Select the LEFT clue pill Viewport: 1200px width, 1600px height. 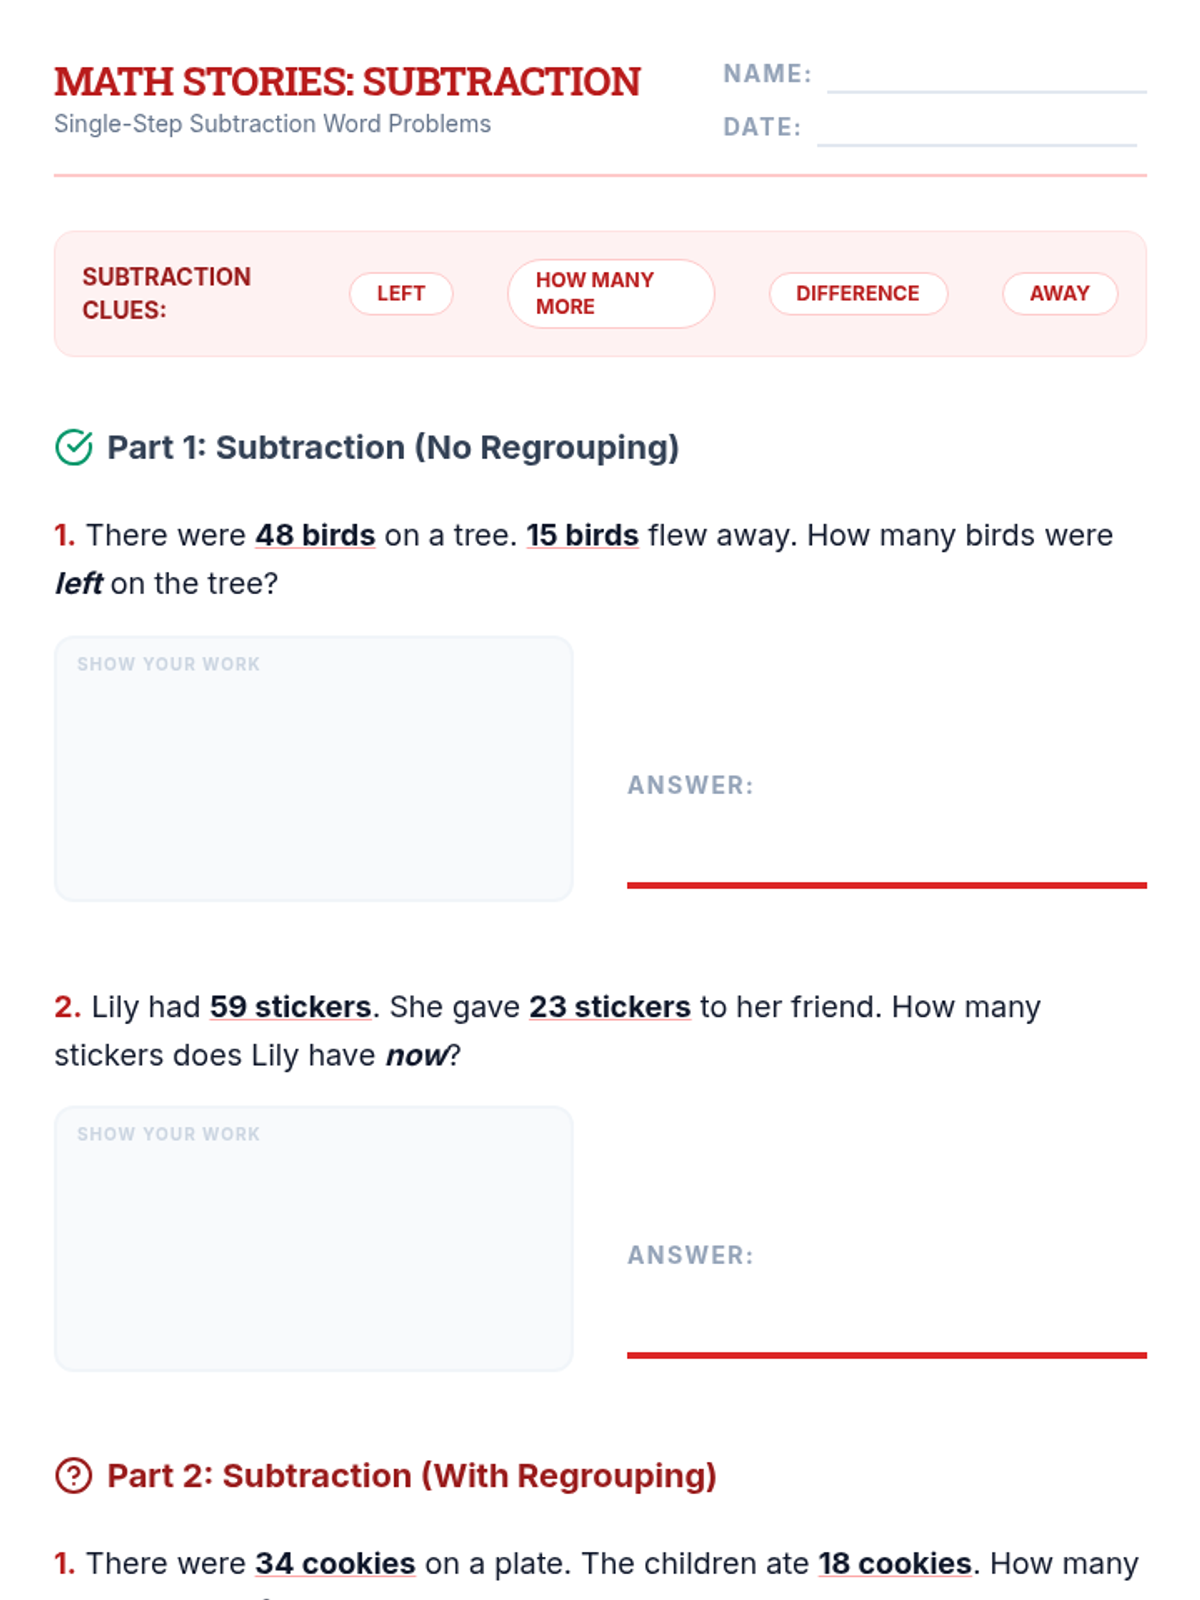coord(401,294)
